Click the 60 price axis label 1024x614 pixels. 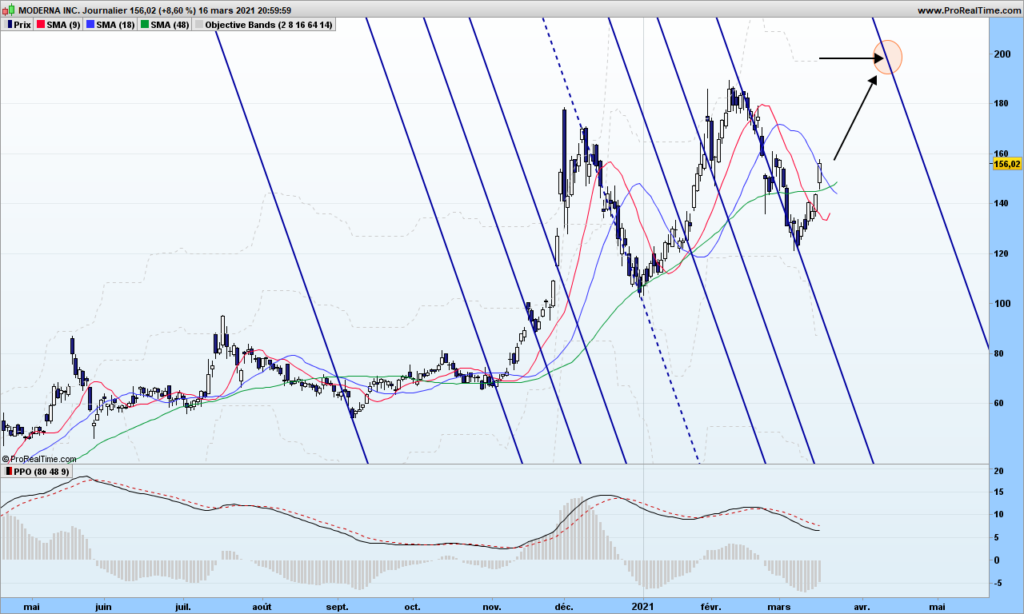pyautogui.click(x=999, y=403)
